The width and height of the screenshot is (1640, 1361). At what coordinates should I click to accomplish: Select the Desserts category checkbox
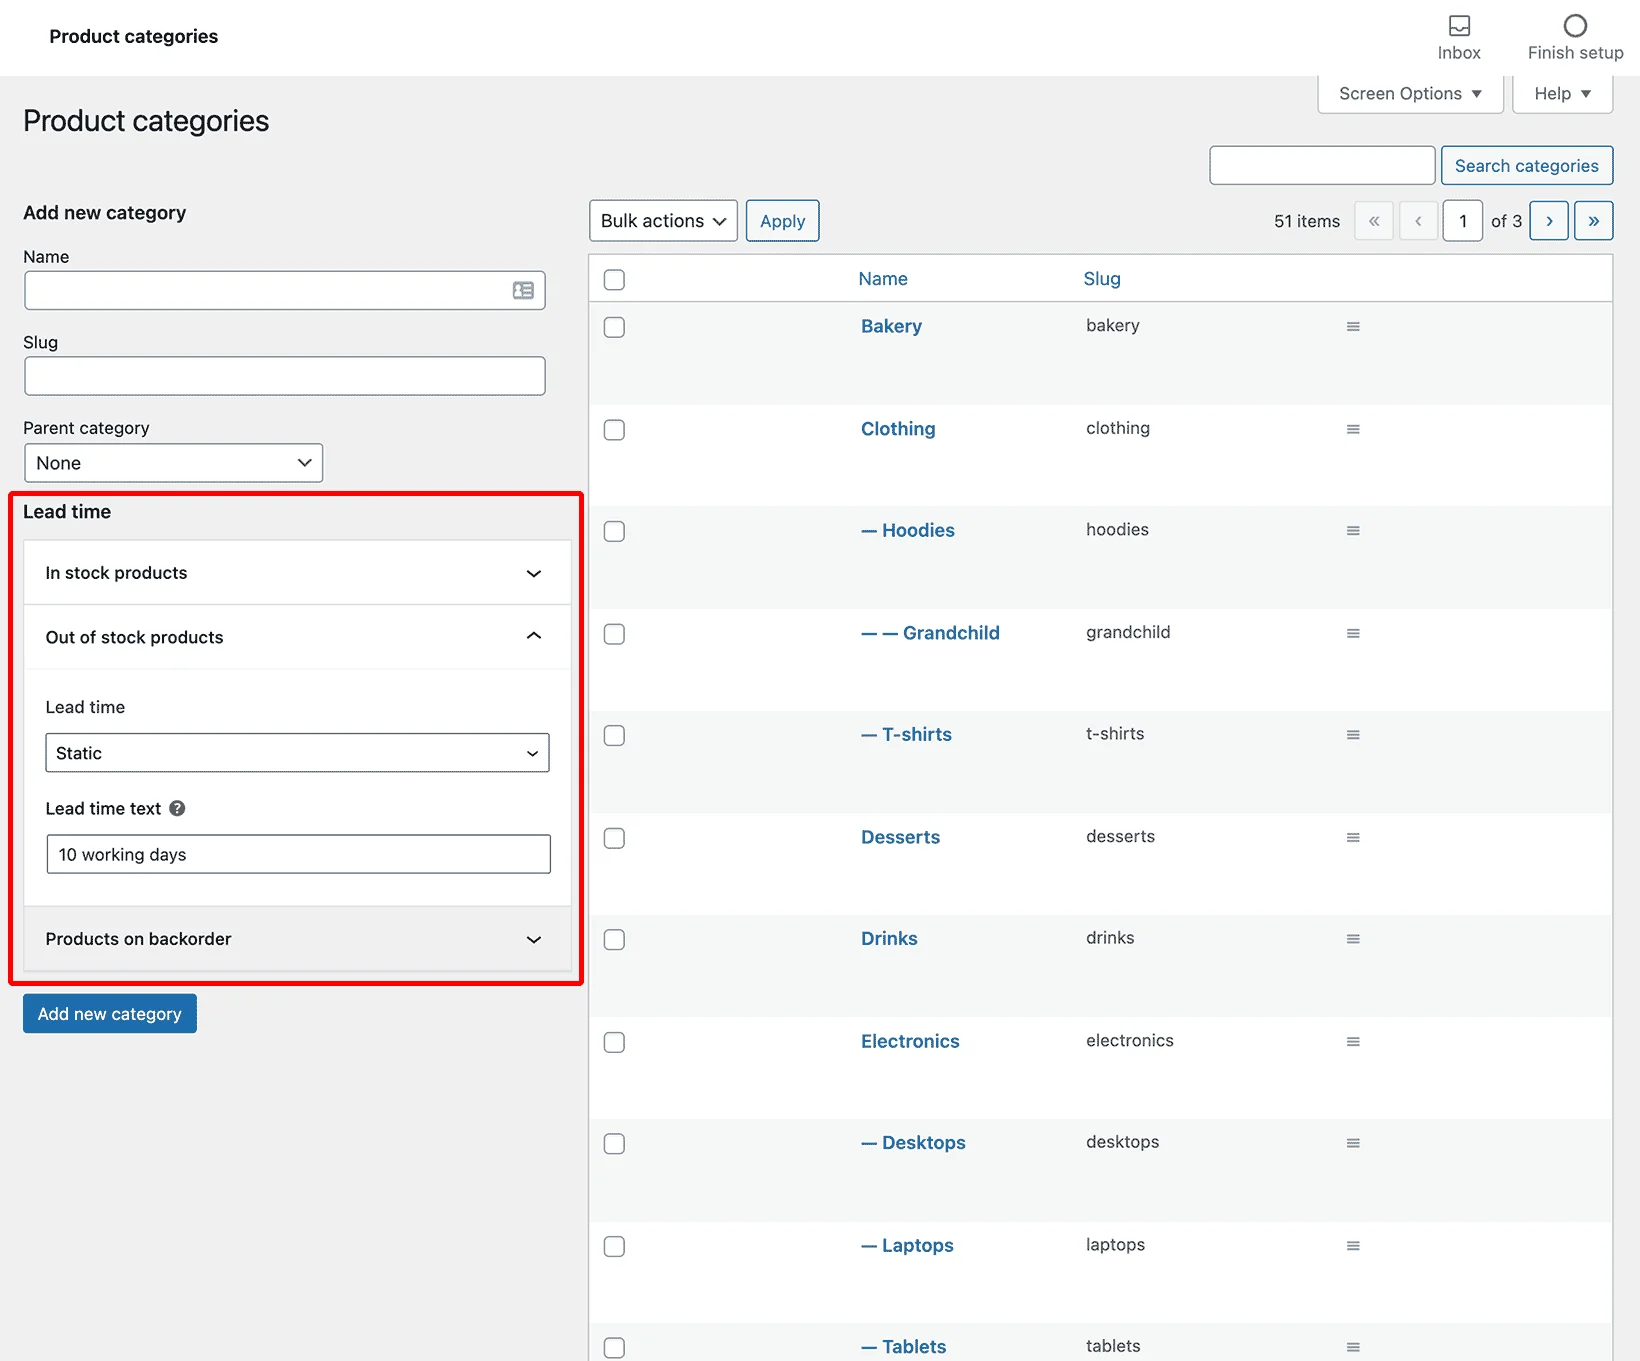[614, 838]
